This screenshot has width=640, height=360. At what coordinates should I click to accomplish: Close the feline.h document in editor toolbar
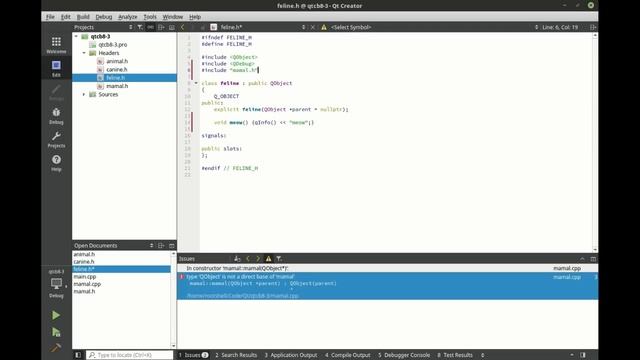tap(313, 27)
